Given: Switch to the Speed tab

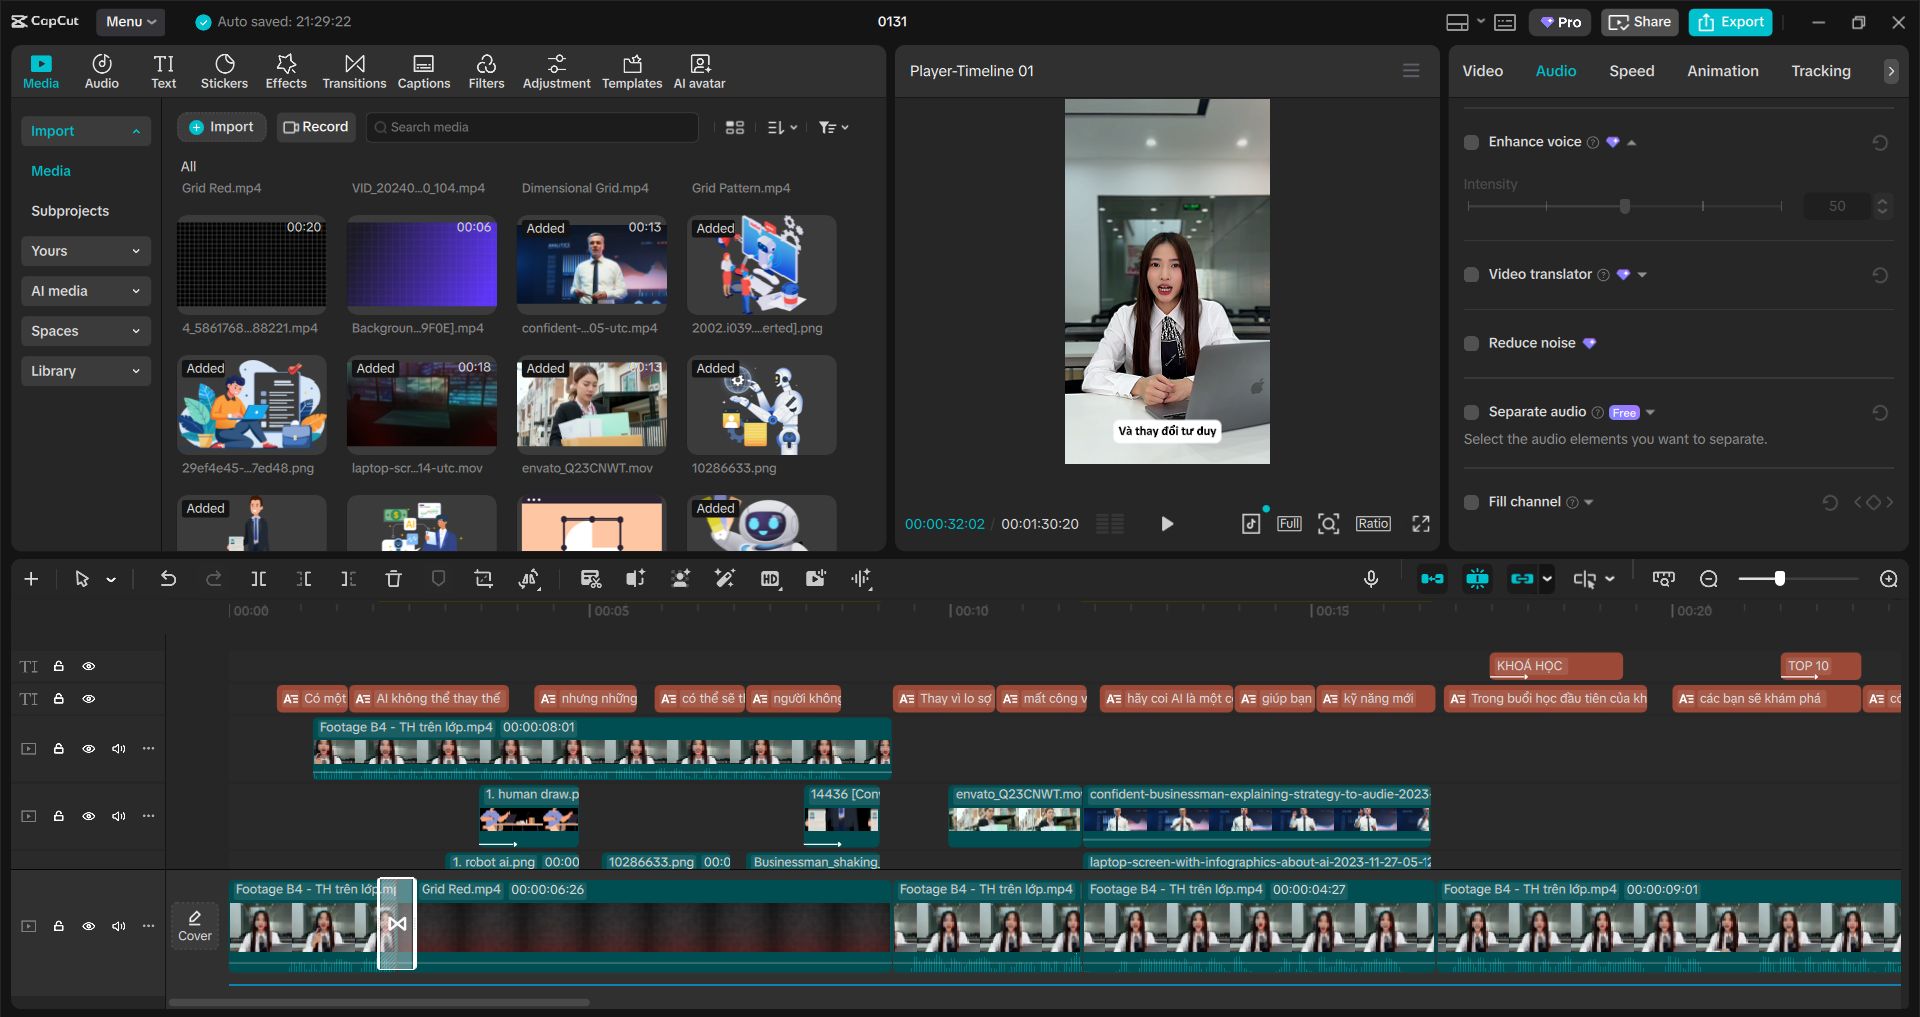Looking at the screenshot, I should [x=1631, y=71].
